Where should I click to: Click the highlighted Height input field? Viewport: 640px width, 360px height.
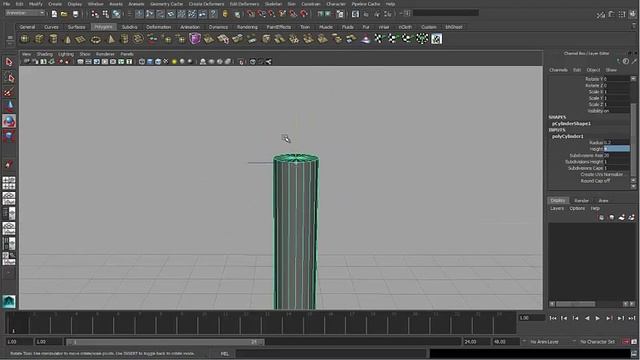[616, 149]
